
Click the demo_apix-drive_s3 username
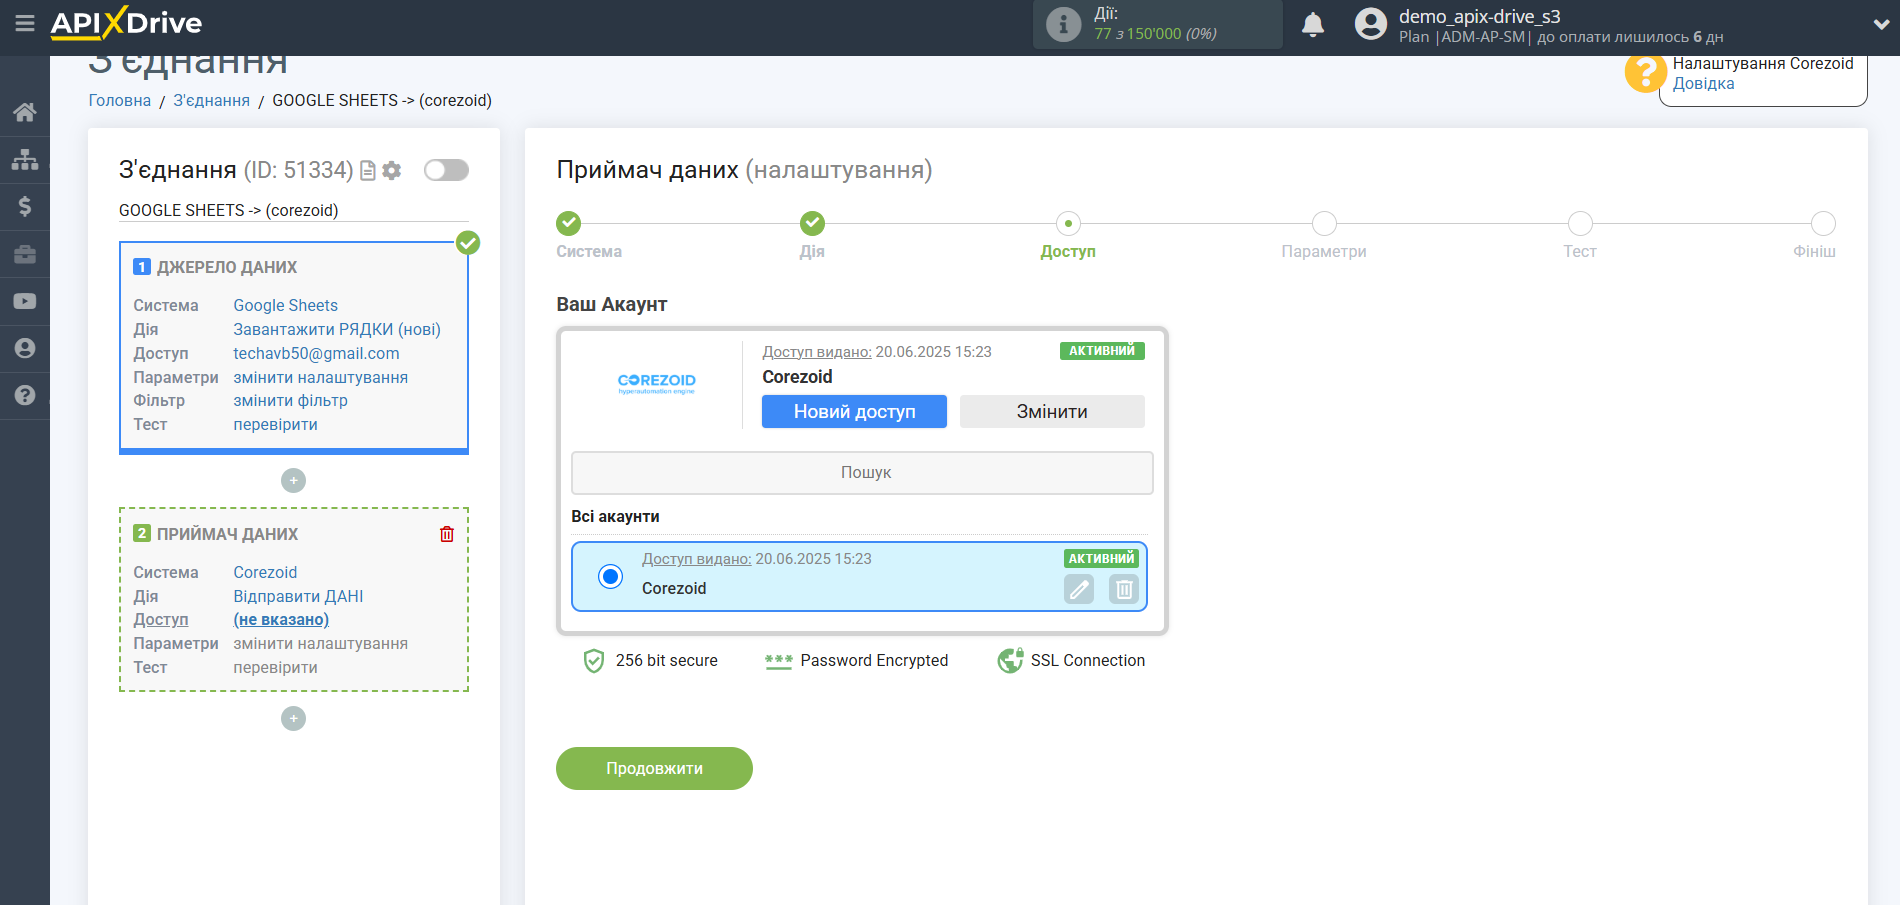(x=1479, y=17)
